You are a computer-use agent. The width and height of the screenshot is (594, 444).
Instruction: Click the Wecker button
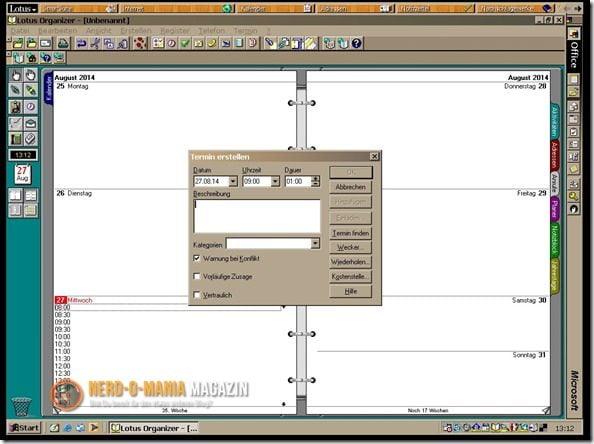[x=350, y=247]
